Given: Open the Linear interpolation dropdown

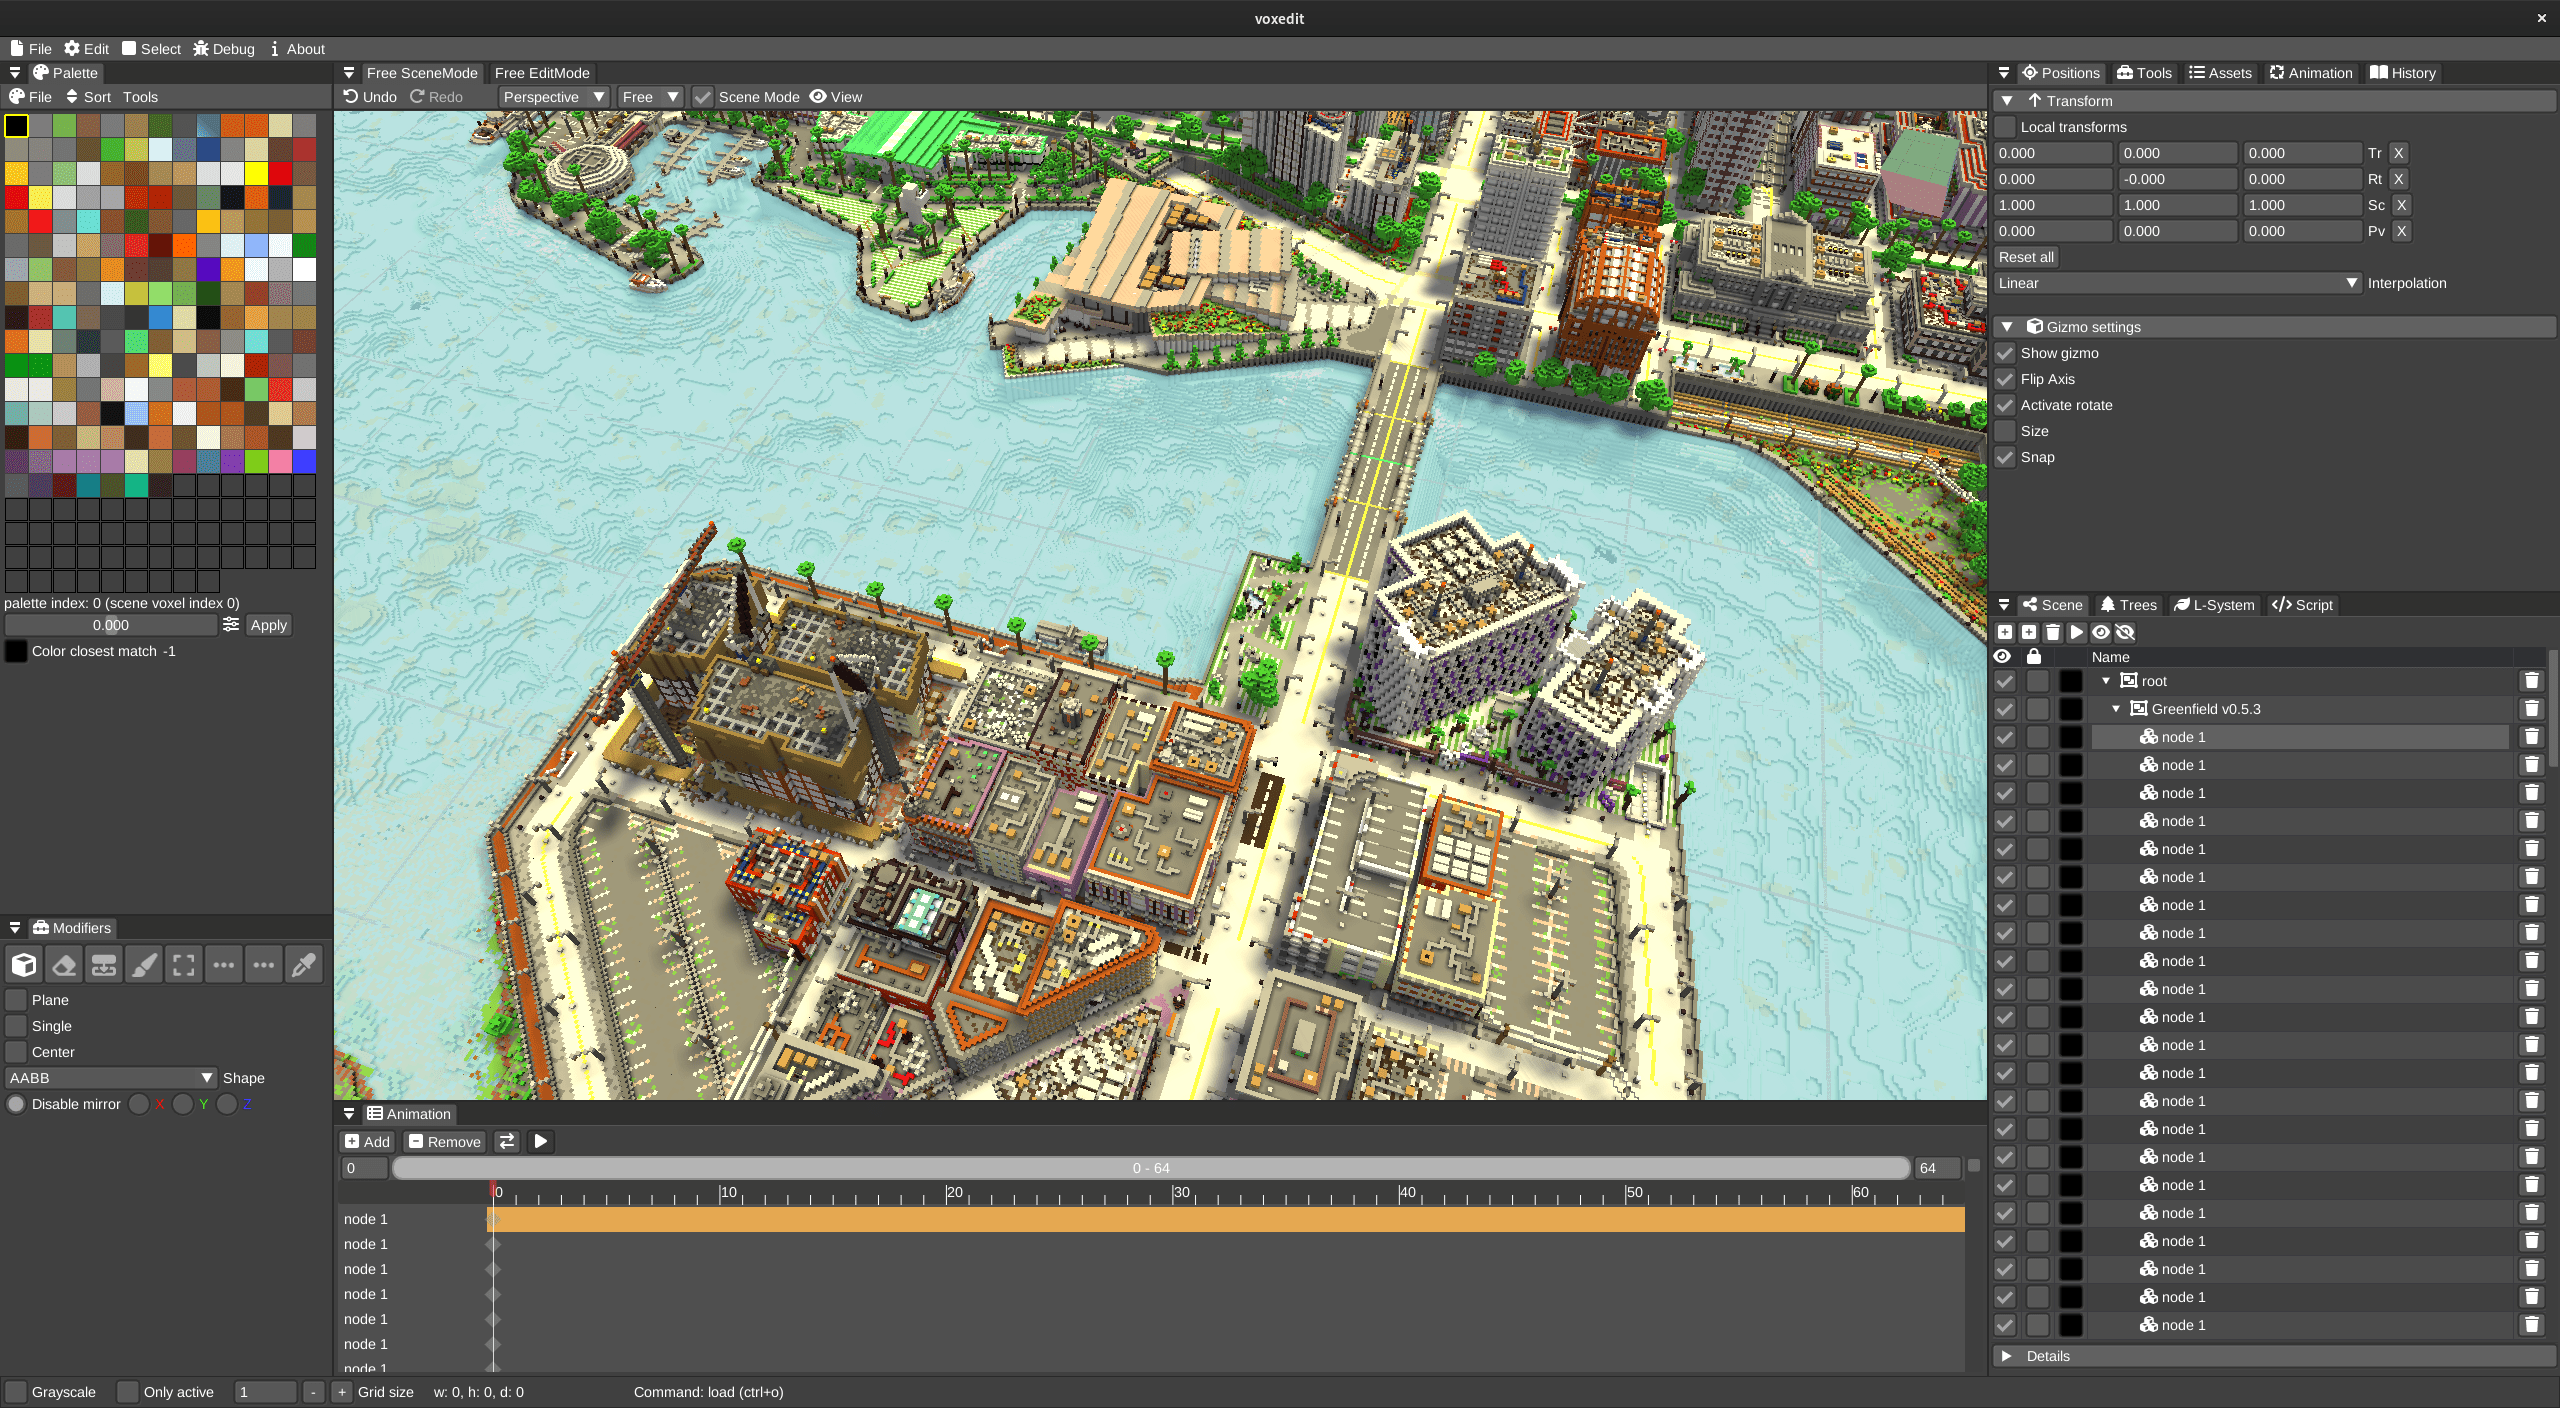Looking at the screenshot, I should click(x=2176, y=283).
